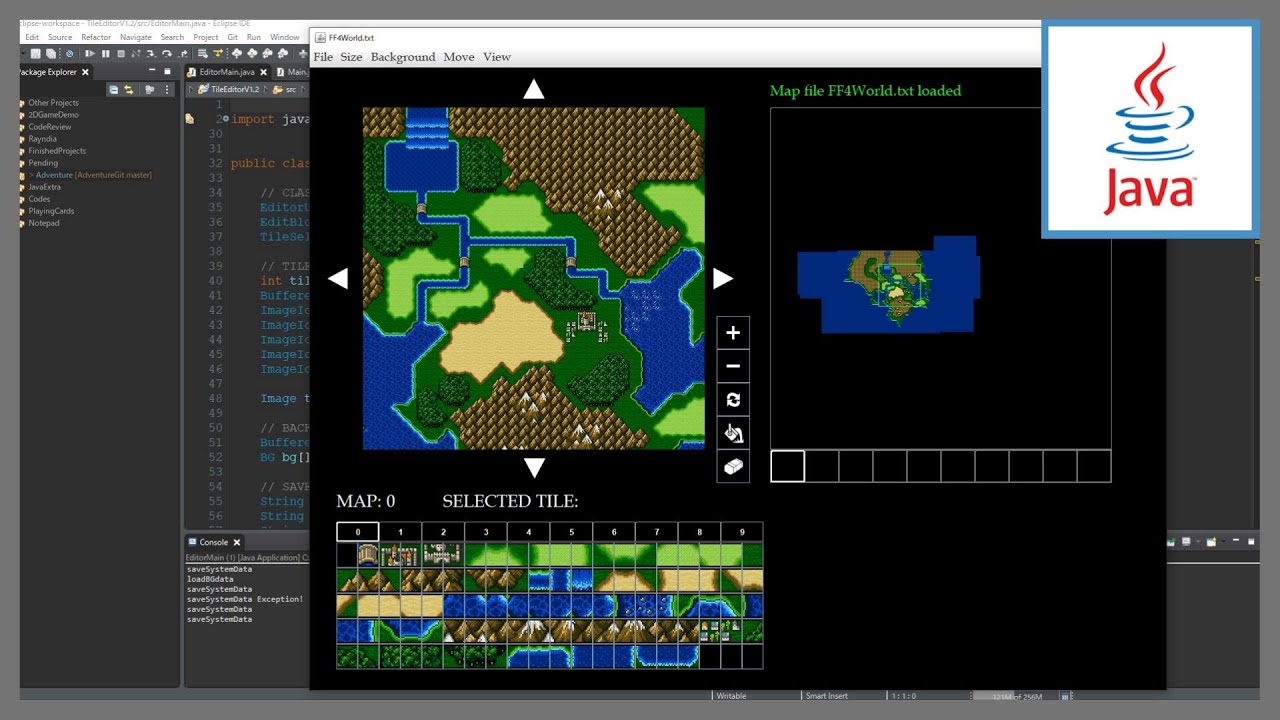Open the View menu in tile editor
This screenshot has width=1280, height=720.
point(497,57)
